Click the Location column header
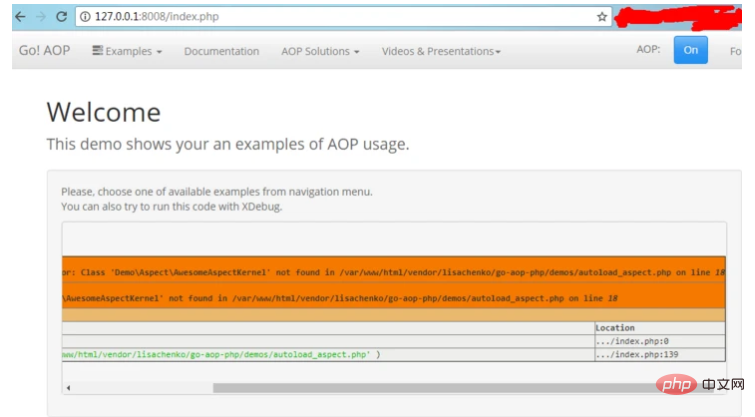Viewport: 755px width, 417px height. pos(614,327)
